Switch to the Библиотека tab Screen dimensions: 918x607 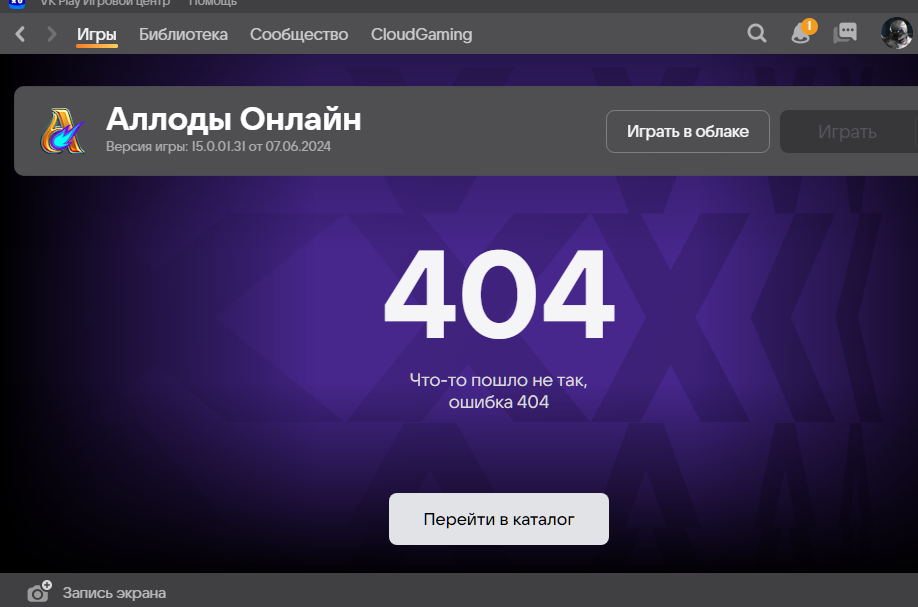click(183, 35)
